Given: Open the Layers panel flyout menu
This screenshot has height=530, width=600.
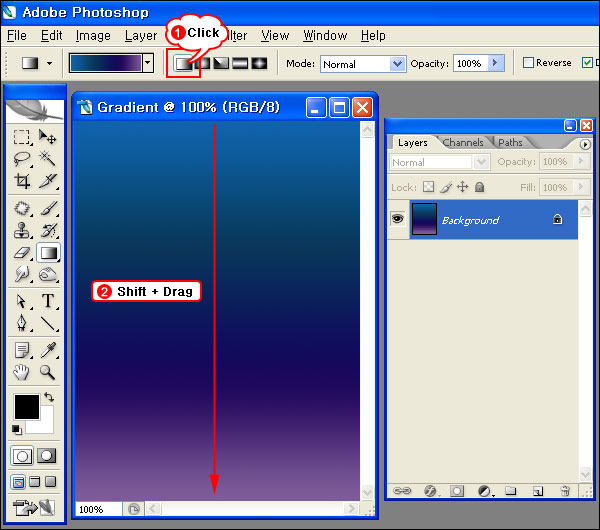Looking at the screenshot, I should point(584,144).
